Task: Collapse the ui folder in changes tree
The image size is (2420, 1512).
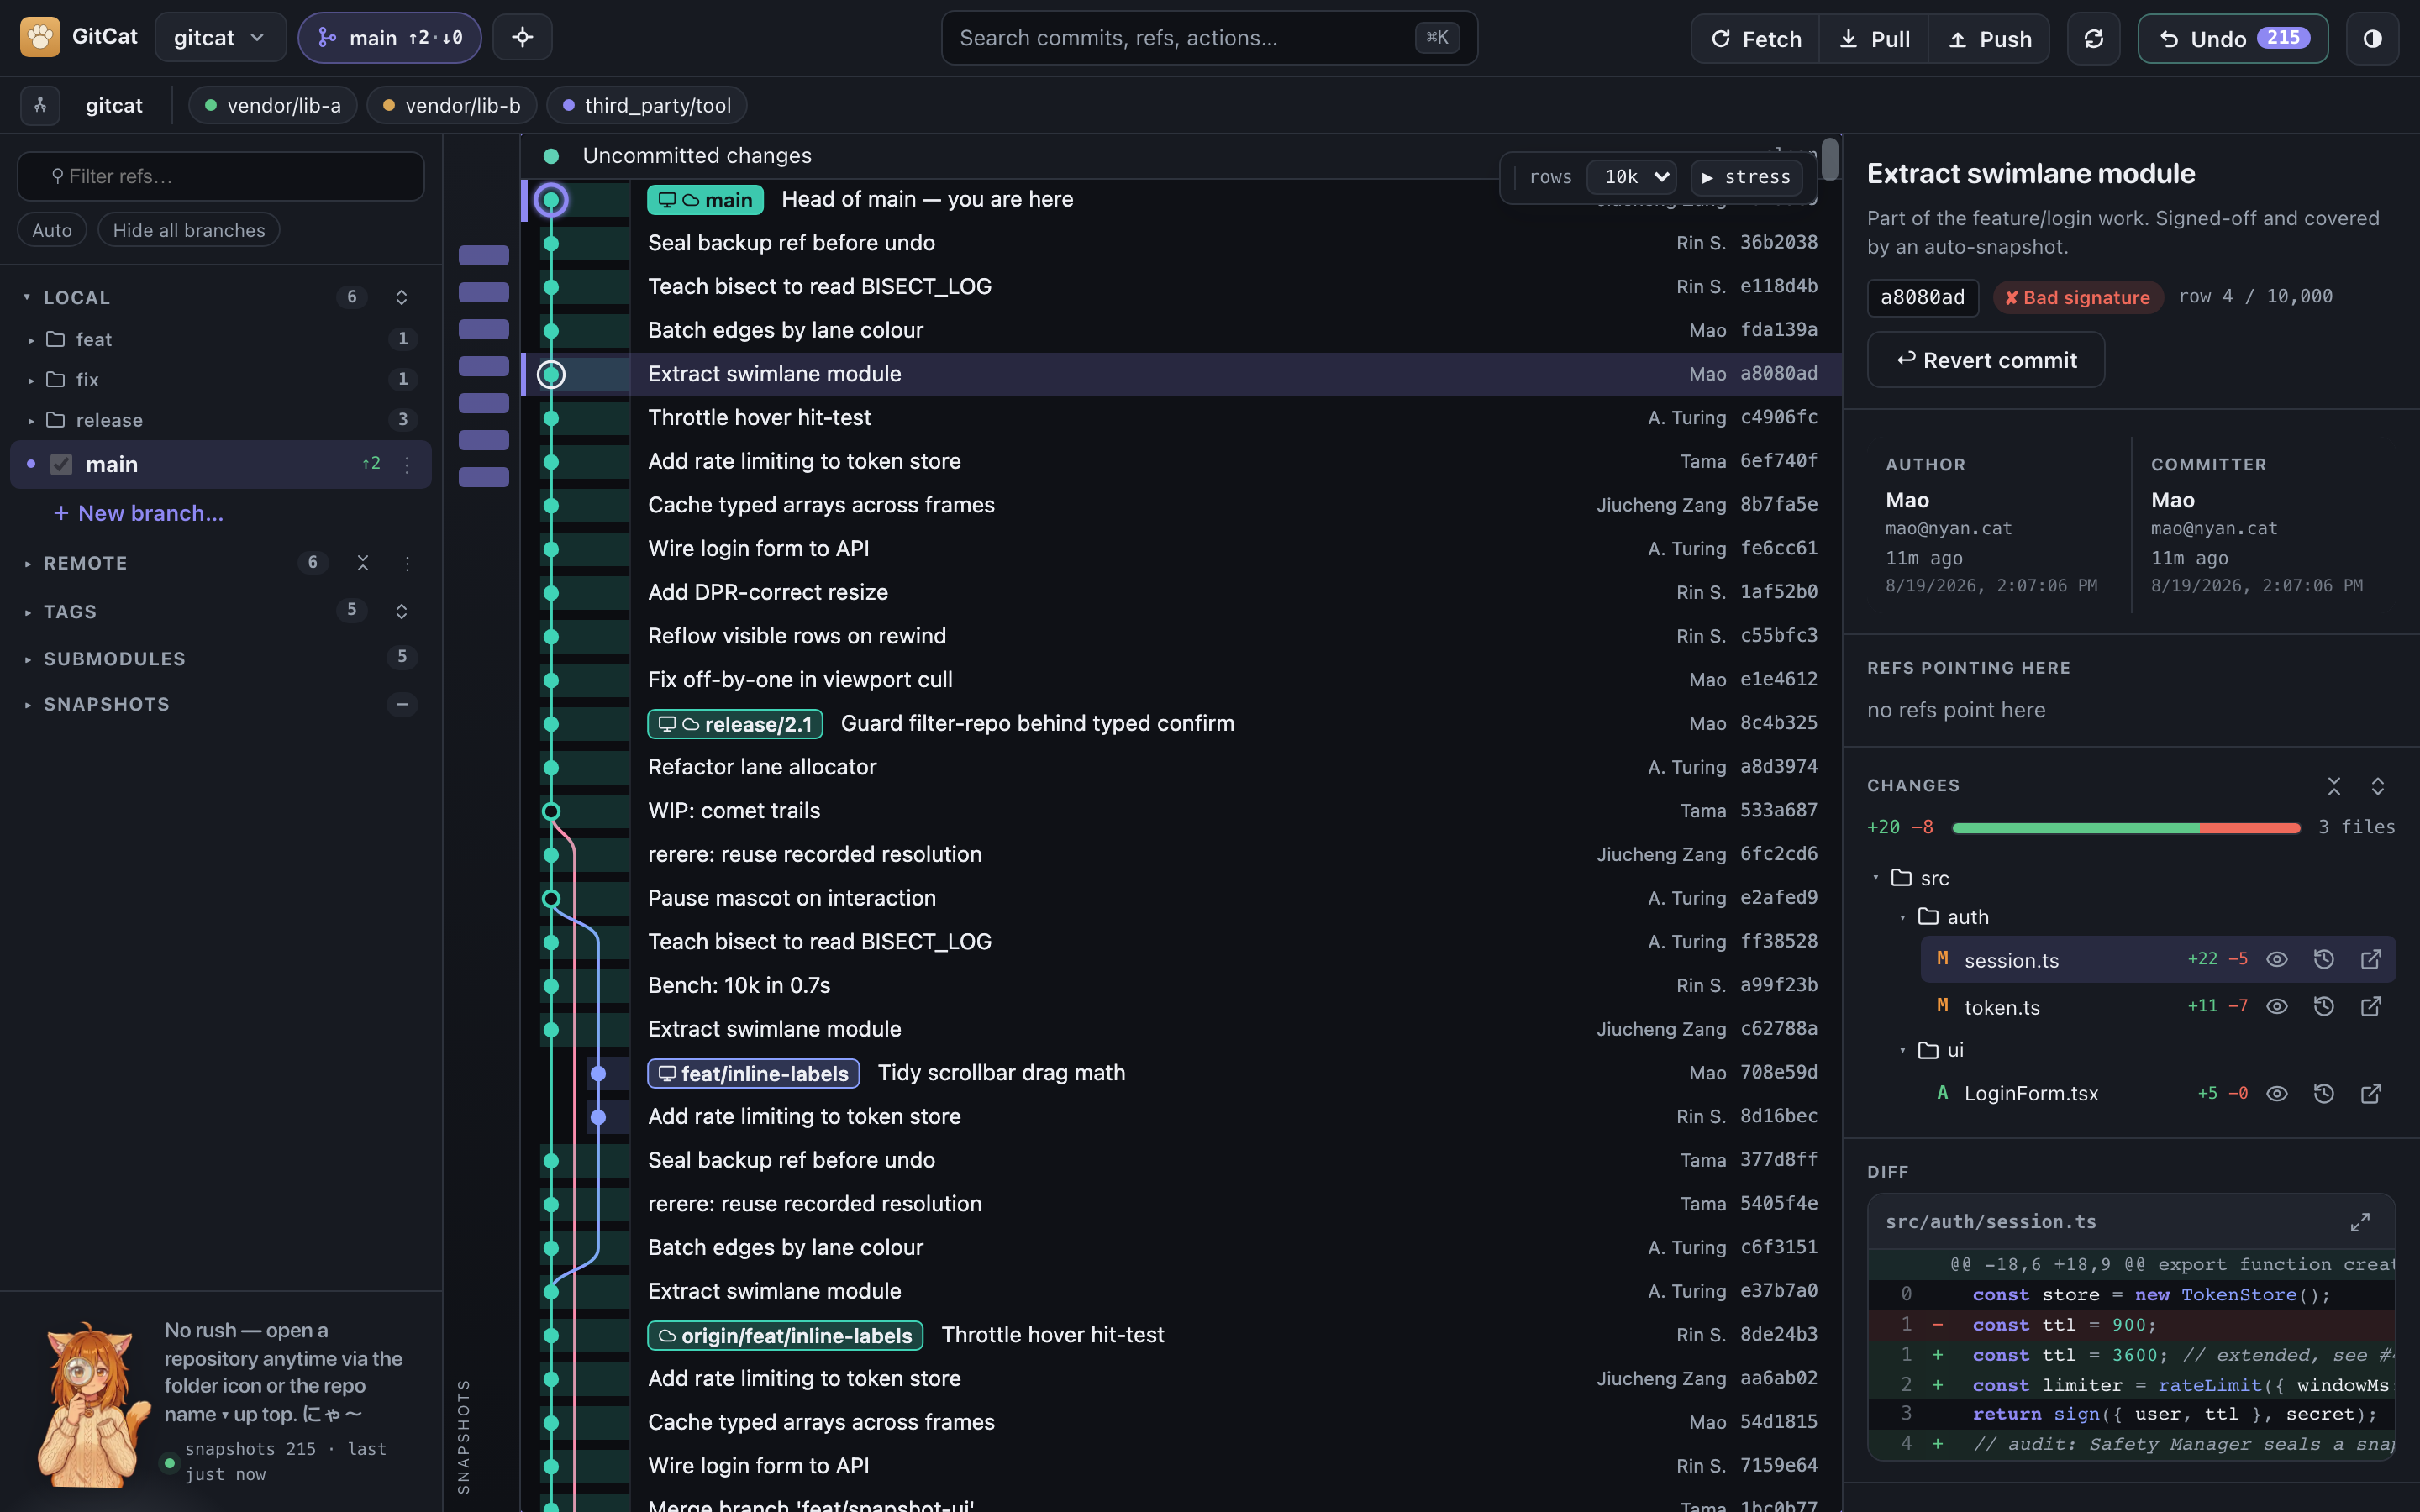Action: 1902,1050
